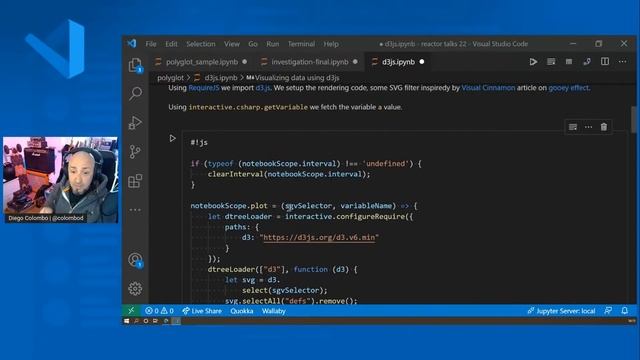Image resolution: width=640 pixels, height=360 pixels.
Task: Open the Go menu
Action: pos(253,44)
